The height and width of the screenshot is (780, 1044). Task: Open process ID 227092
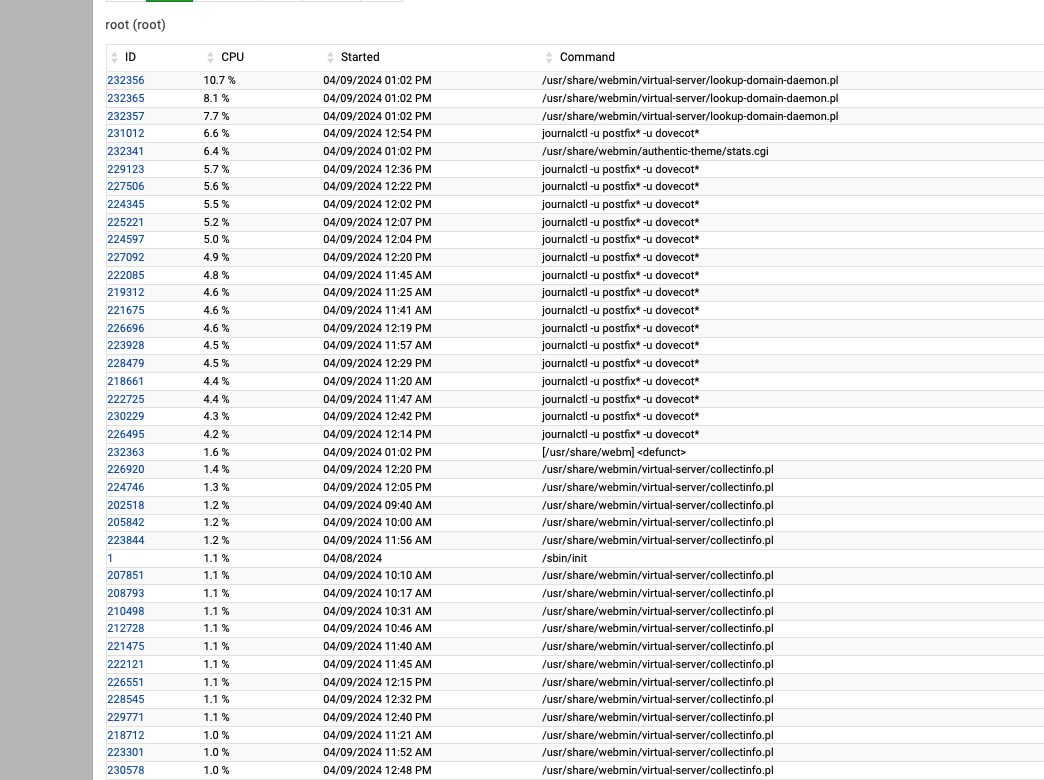(126, 257)
